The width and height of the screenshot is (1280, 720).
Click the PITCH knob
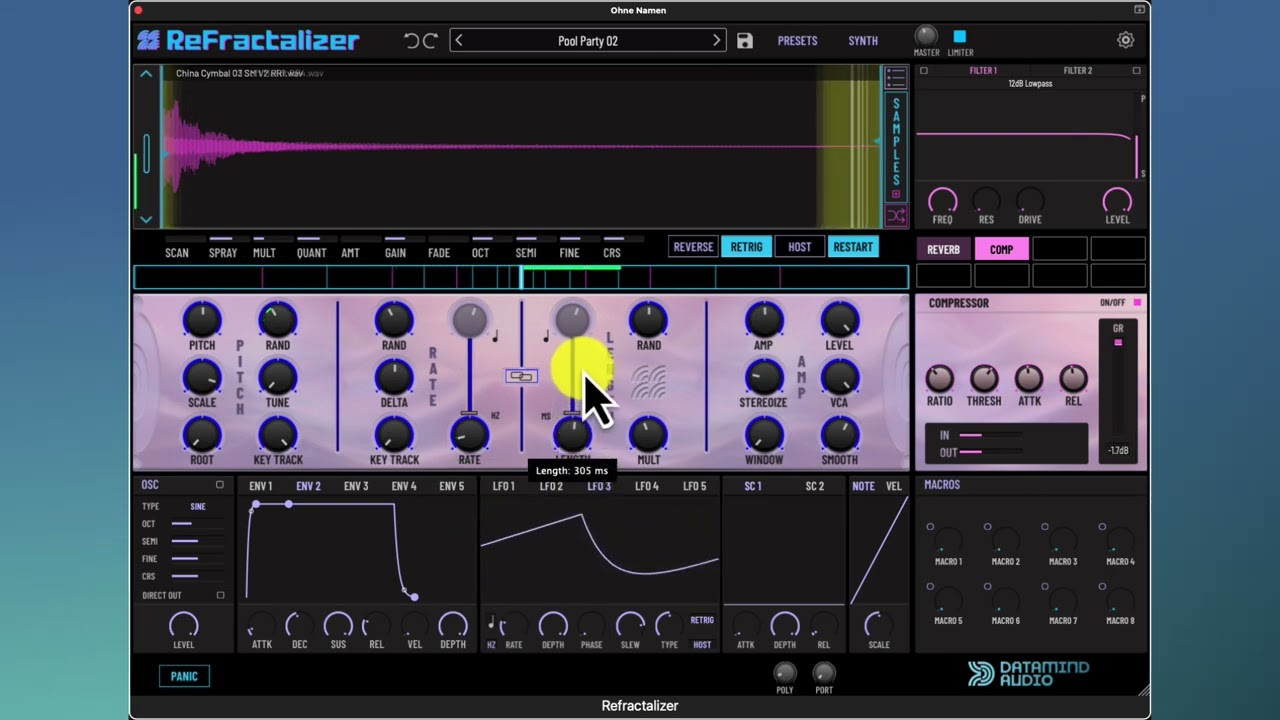pyautogui.click(x=202, y=320)
